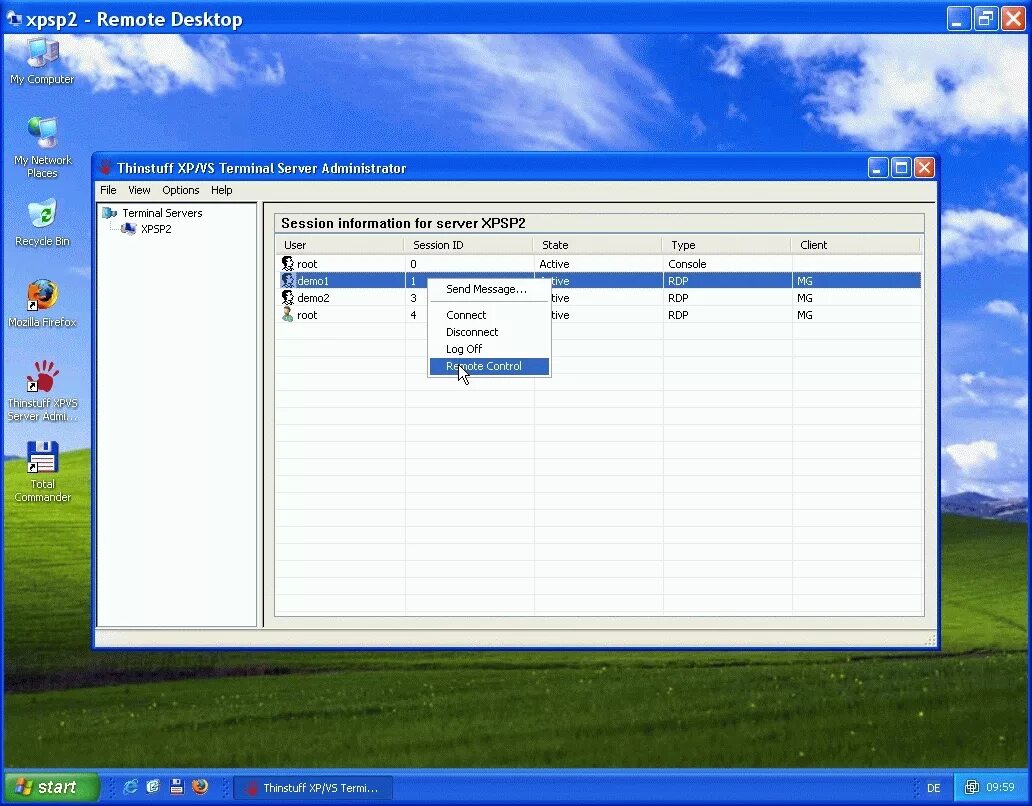
Task: Click the 09:59 taskbar clock
Action: tap(1000, 787)
